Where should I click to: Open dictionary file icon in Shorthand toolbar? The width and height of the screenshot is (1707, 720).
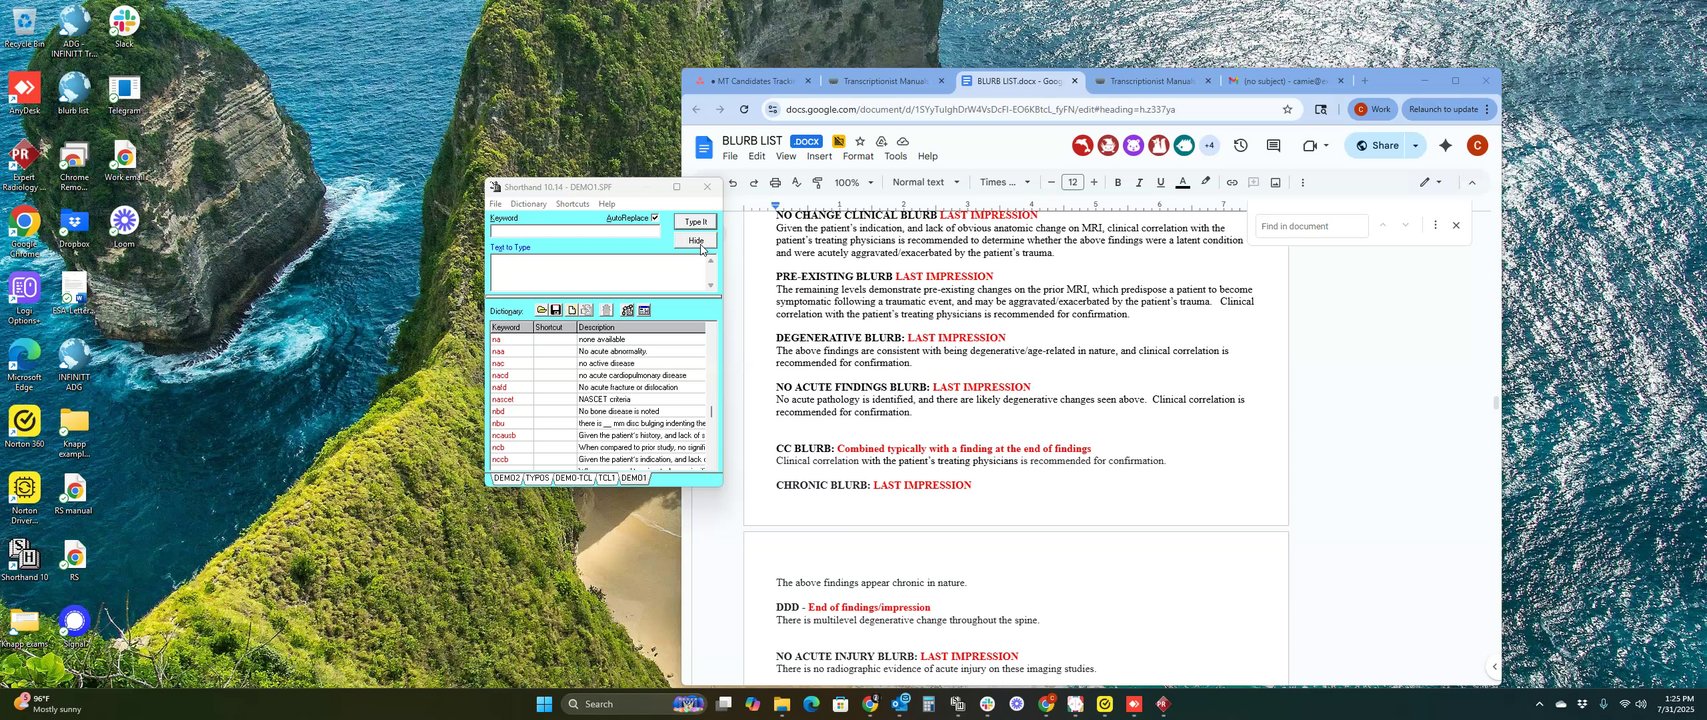coord(541,310)
